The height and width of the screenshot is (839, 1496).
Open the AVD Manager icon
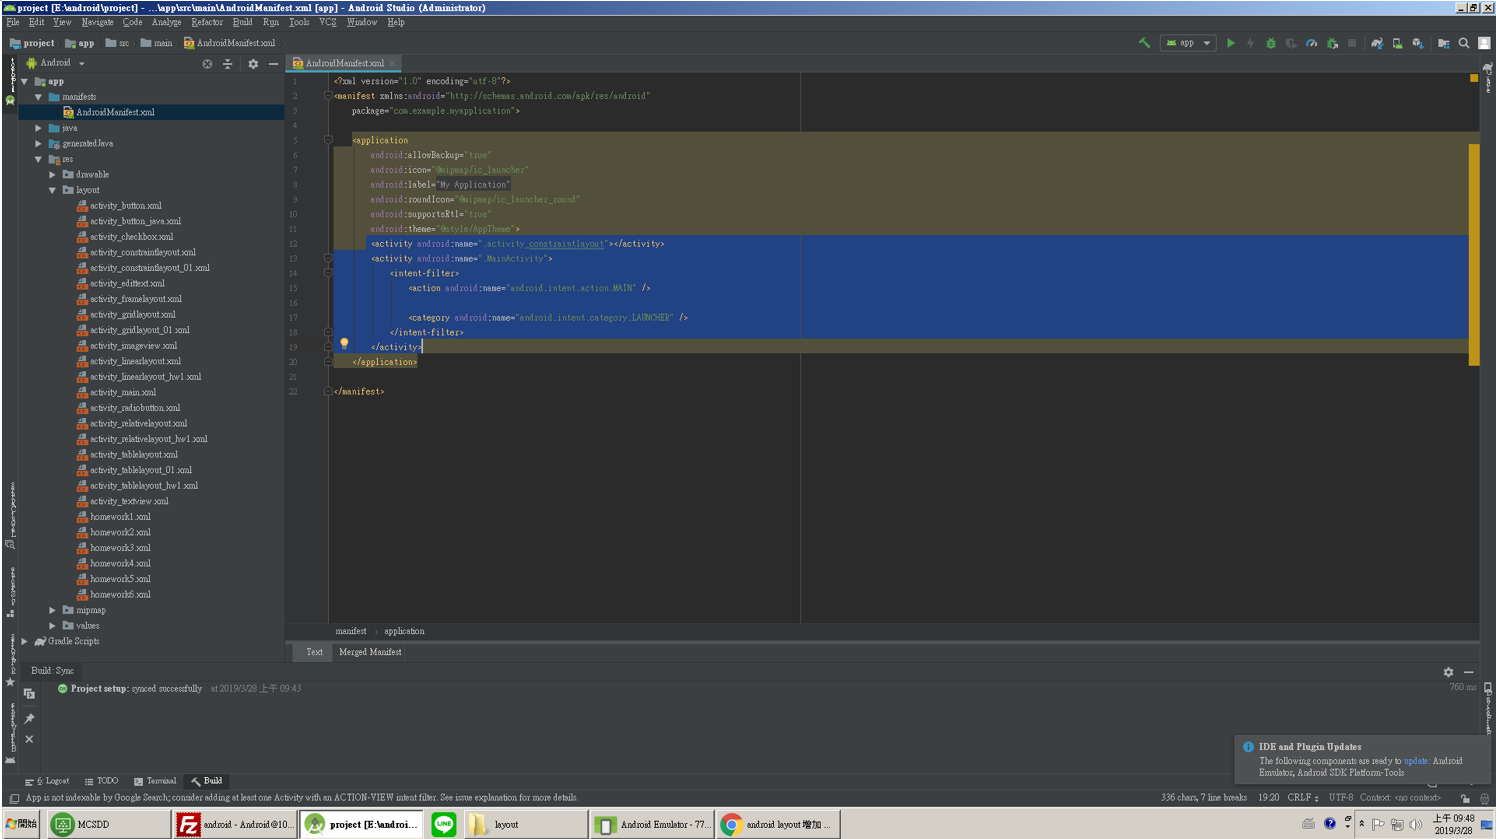click(1397, 43)
